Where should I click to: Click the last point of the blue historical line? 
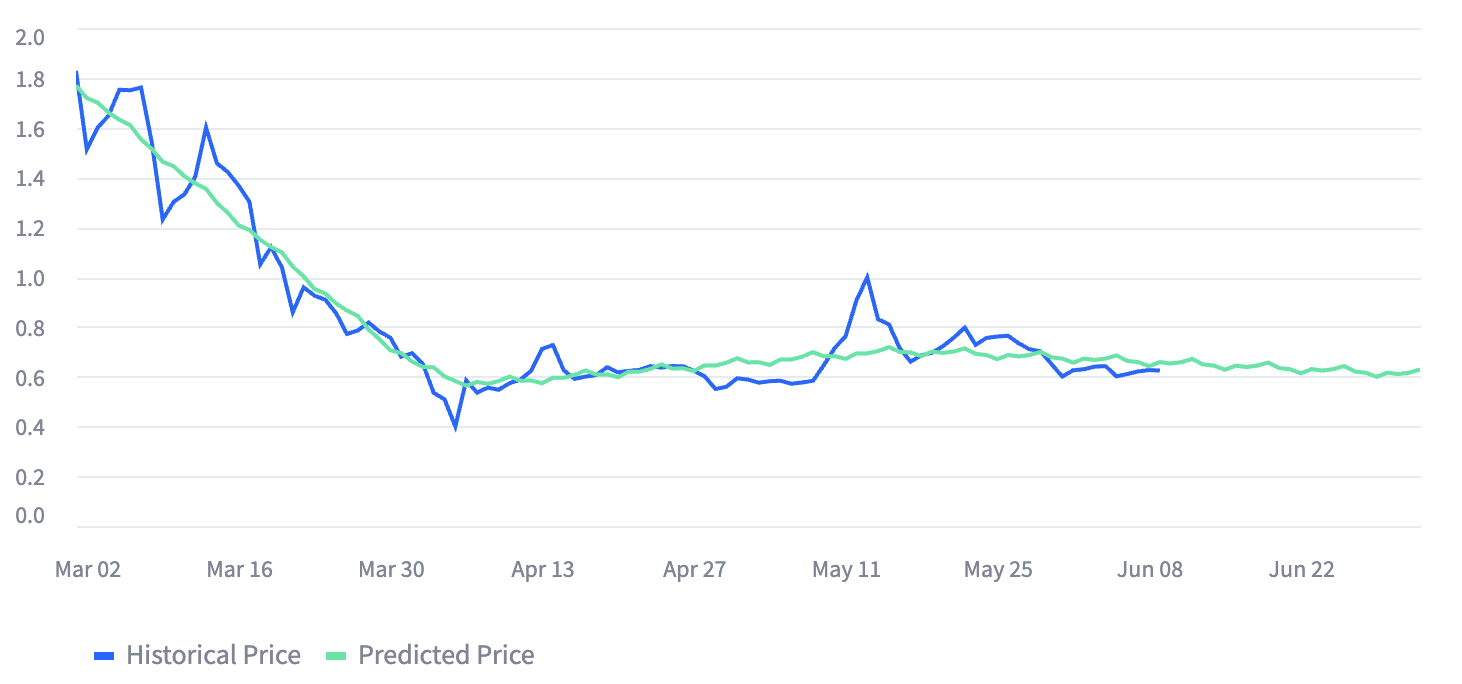click(x=1158, y=371)
